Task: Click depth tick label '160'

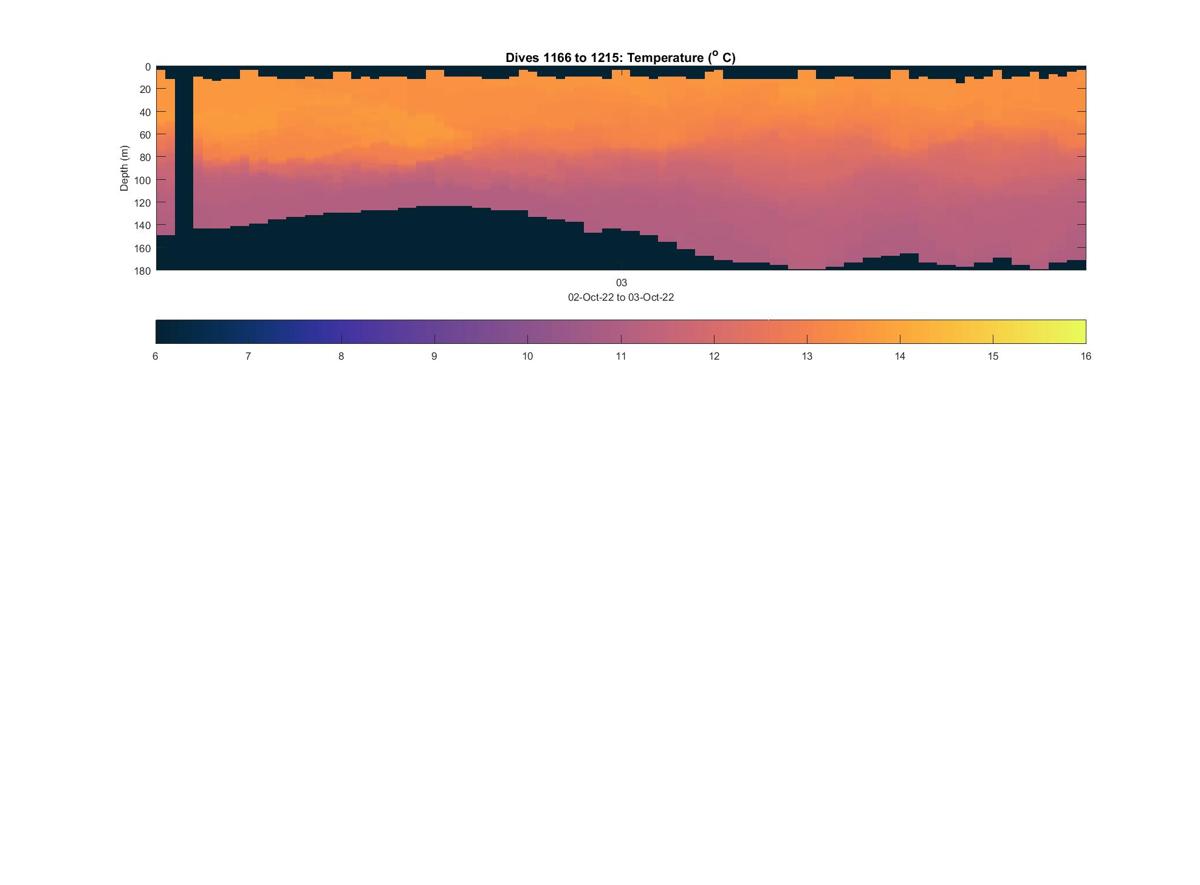Action: [x=142, y=248]
